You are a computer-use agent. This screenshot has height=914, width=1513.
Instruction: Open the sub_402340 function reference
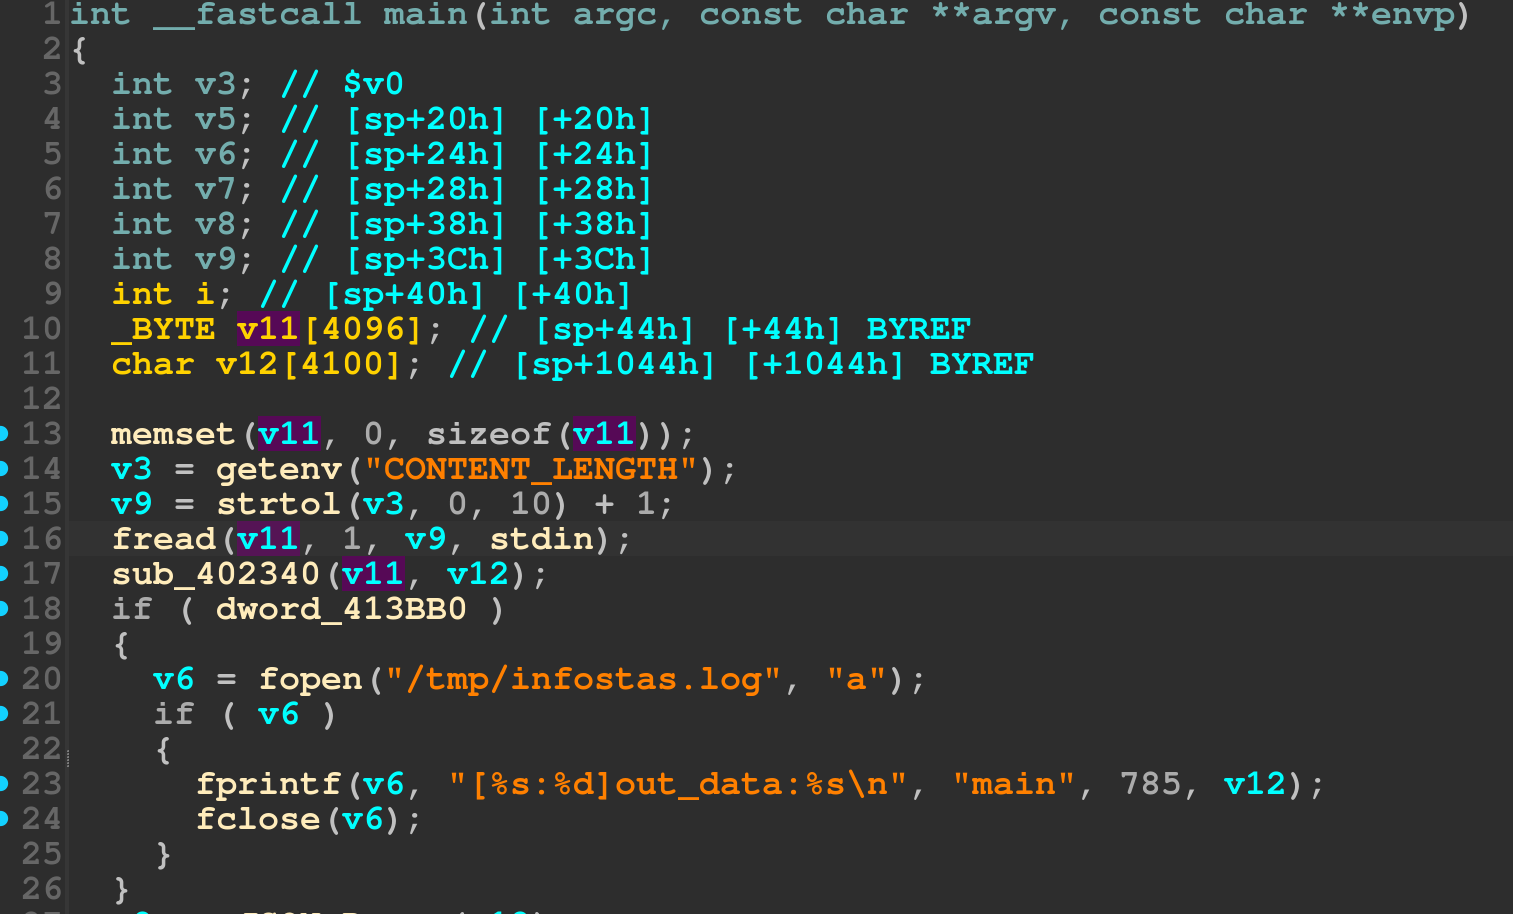[x=216, y=574]
